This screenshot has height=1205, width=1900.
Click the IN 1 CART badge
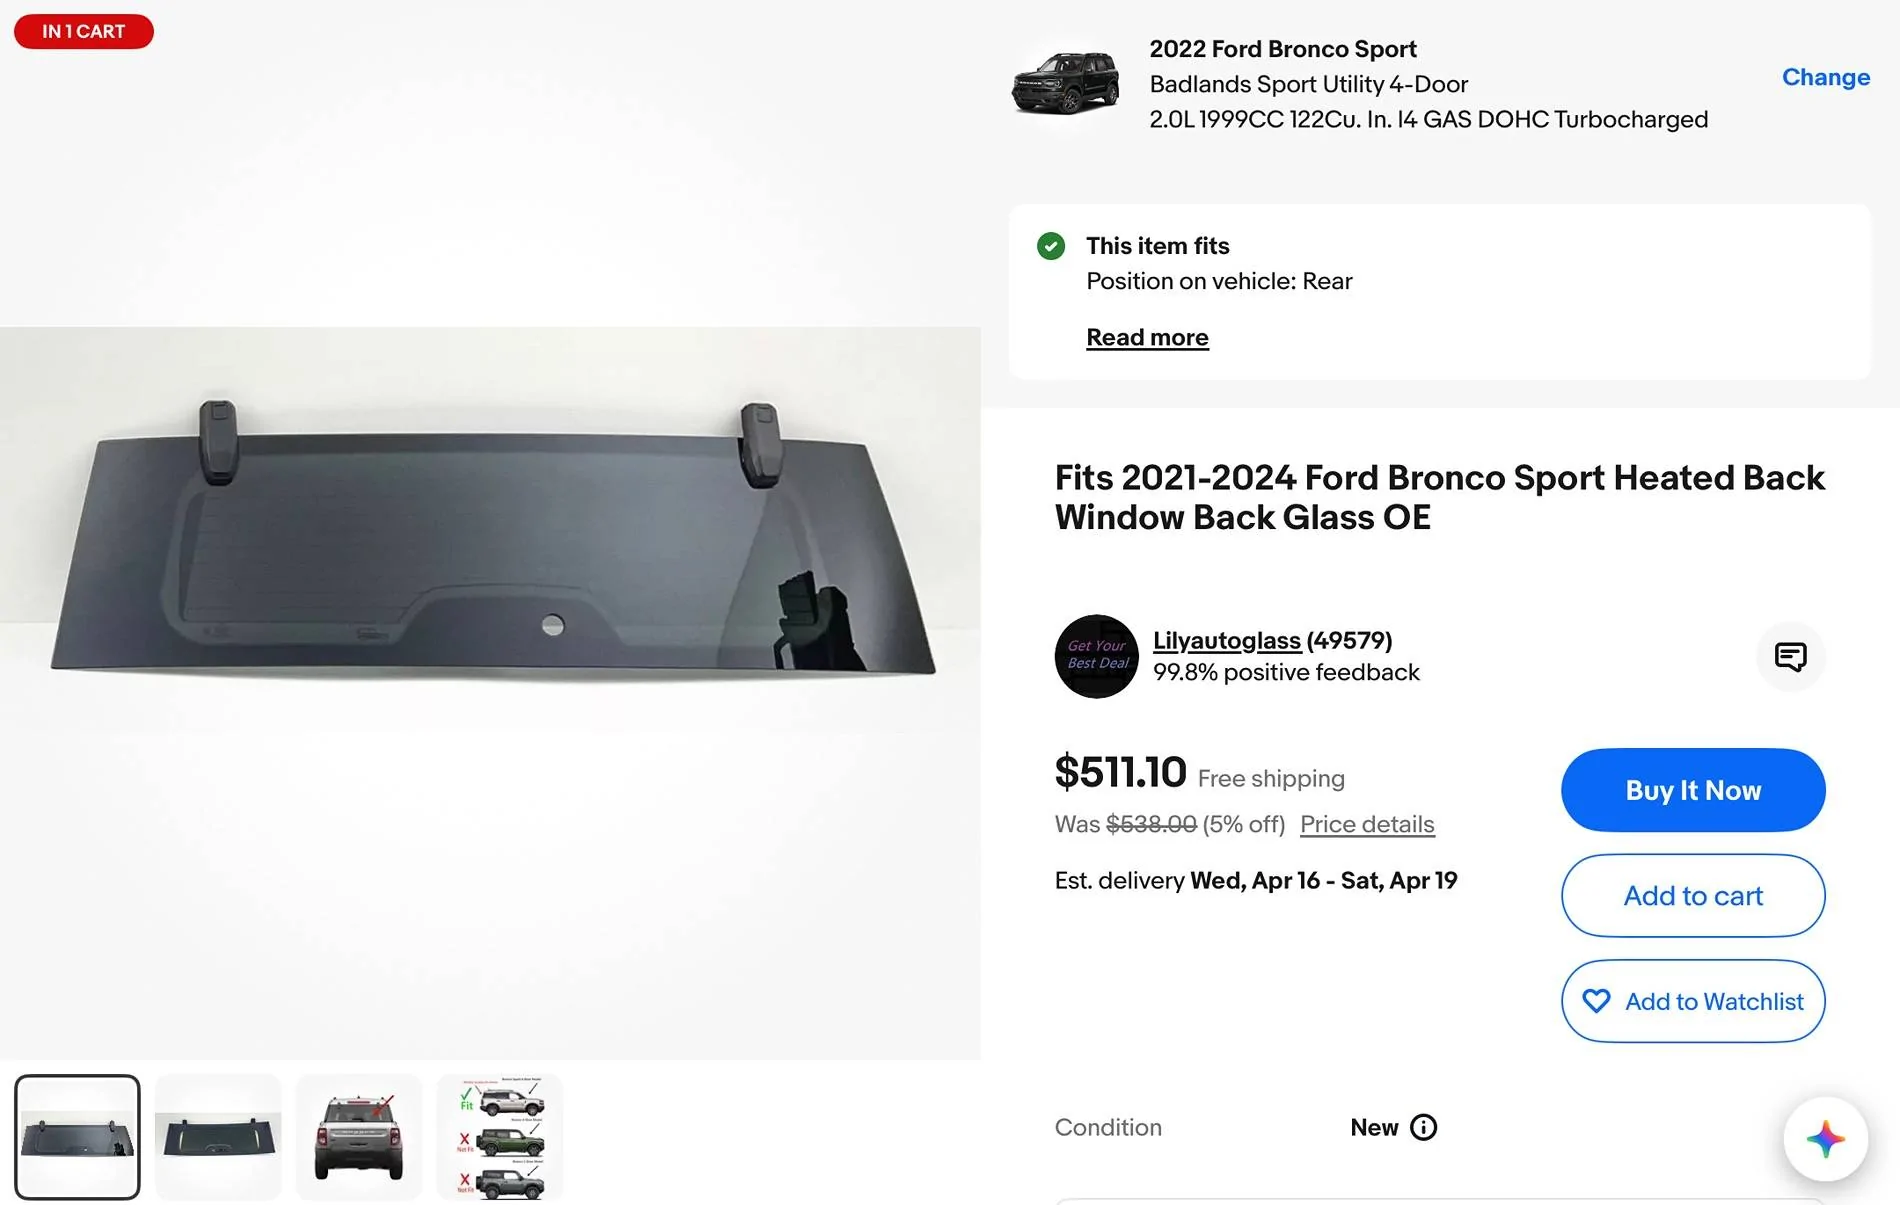coord(84,32)
